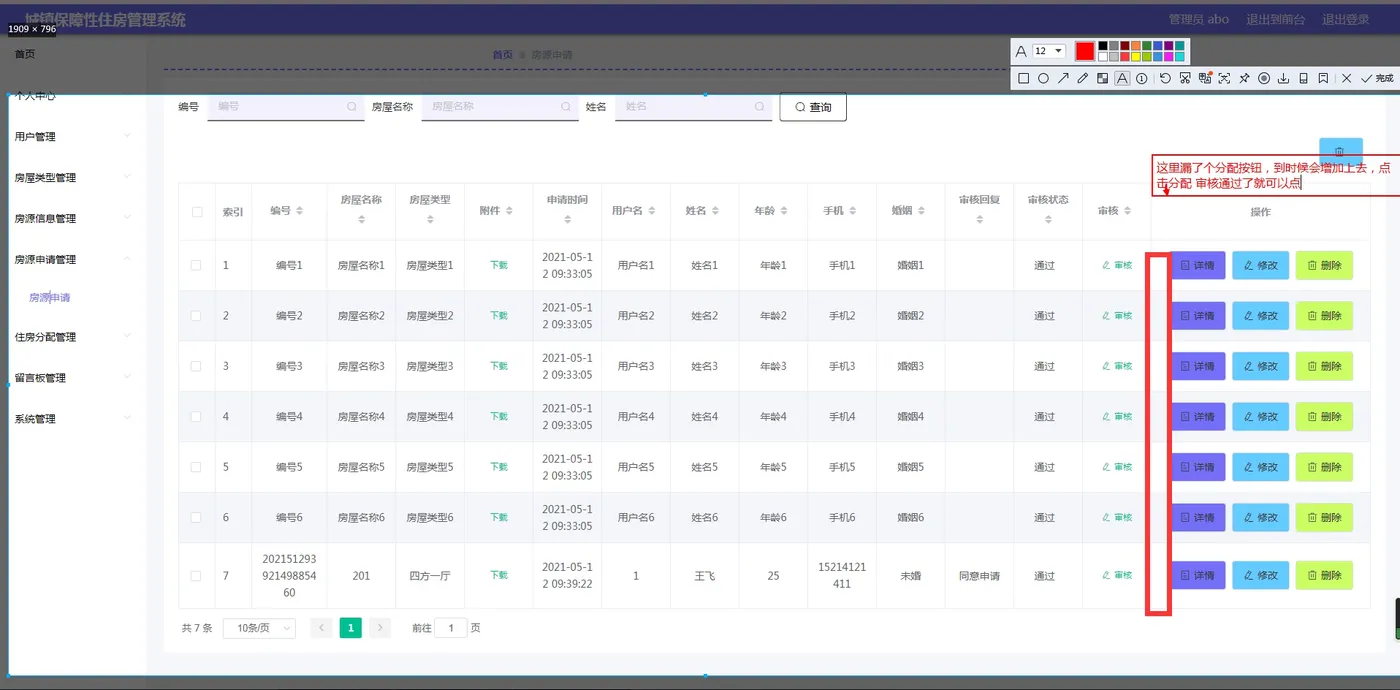Image resolution: width=1400 pixels, height=690 pixels.
Task: Click 首页 in the breadcrumb
Action: (503, 55)
